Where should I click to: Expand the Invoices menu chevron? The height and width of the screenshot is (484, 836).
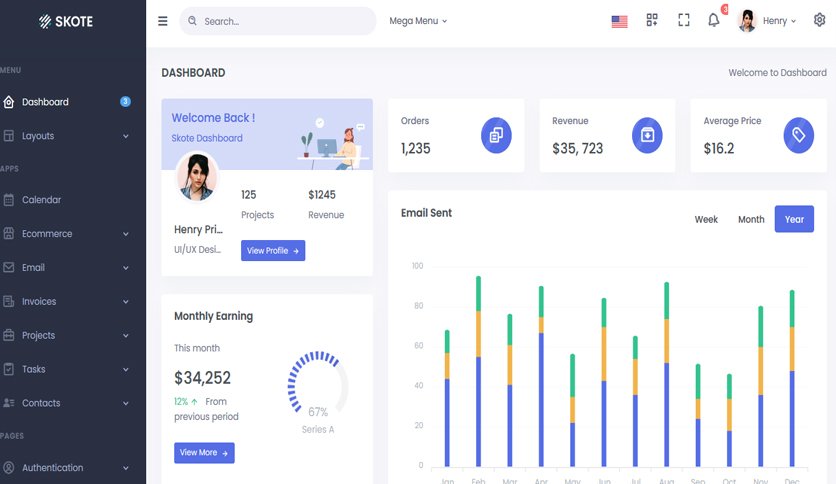click(126, 302)
